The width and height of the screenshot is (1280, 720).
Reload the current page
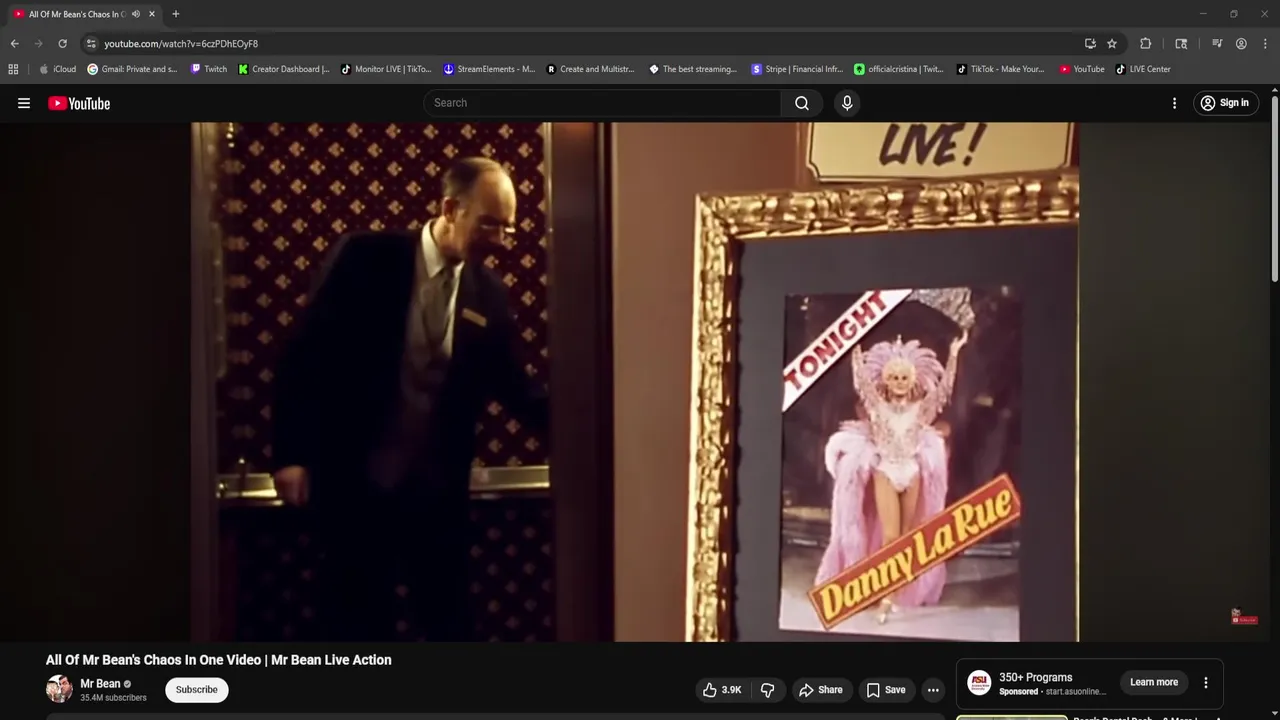tap(62, 44)
